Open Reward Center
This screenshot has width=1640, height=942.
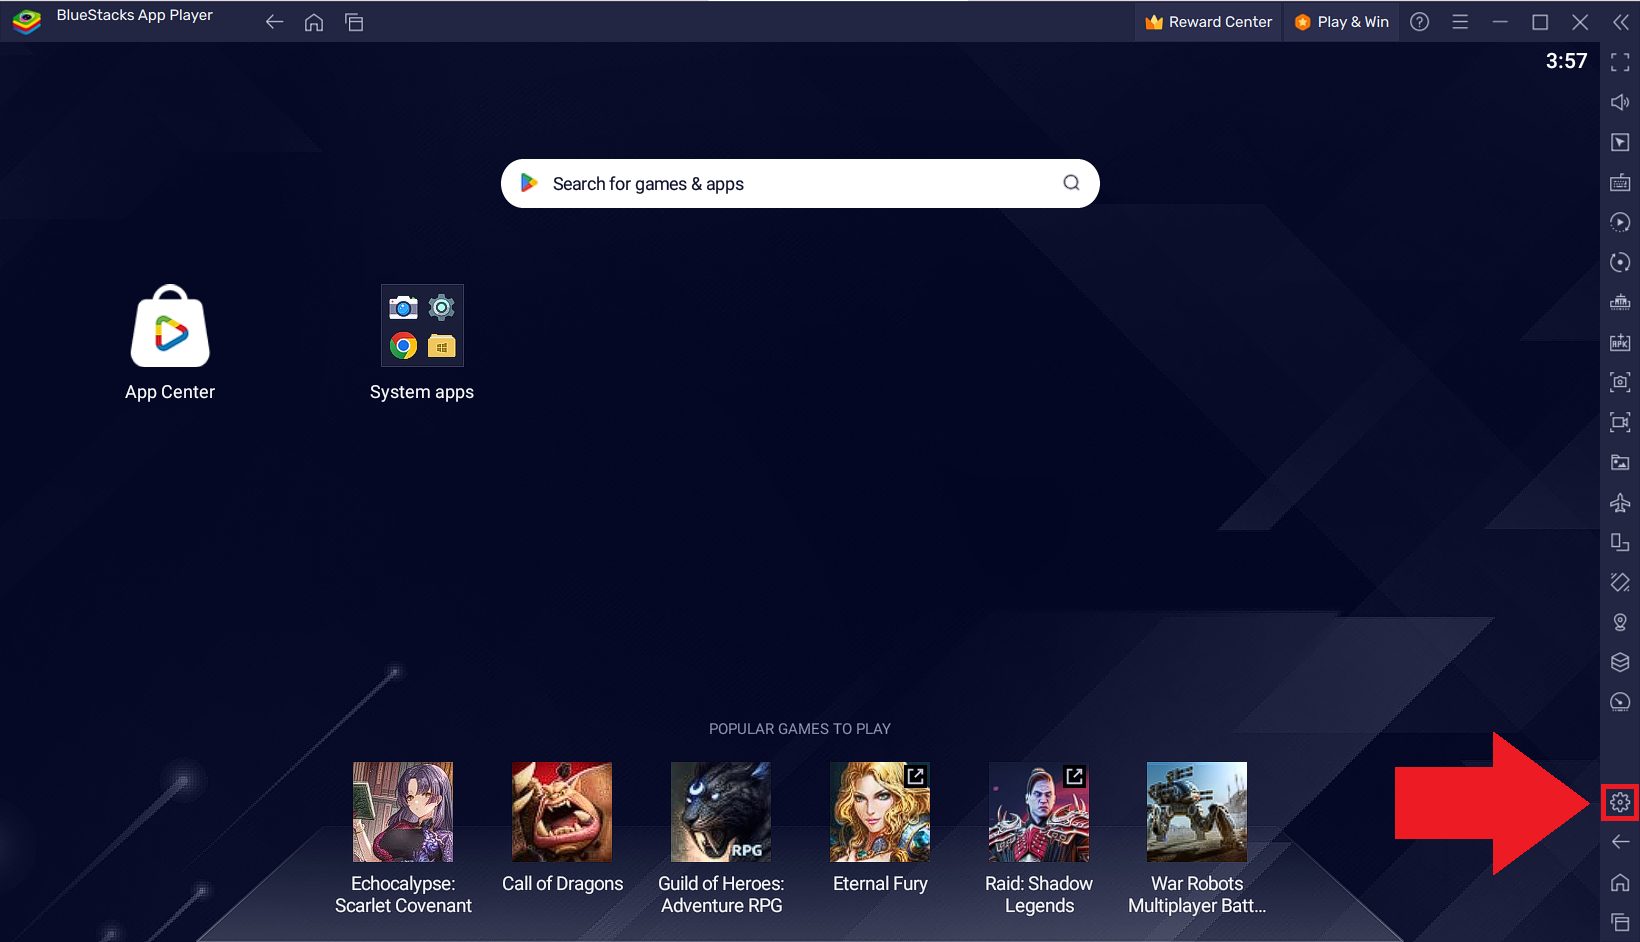[x=1208, y=22]
